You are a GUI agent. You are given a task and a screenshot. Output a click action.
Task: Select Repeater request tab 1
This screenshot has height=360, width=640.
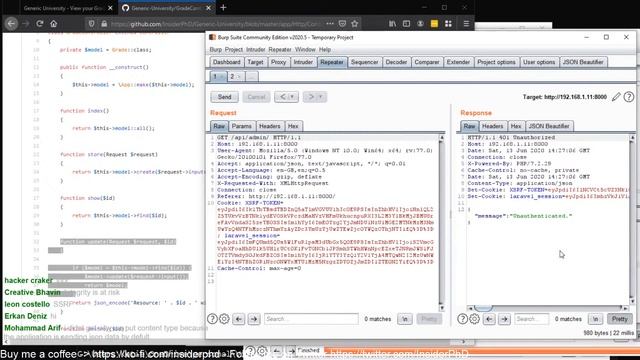tap(218, 76)
